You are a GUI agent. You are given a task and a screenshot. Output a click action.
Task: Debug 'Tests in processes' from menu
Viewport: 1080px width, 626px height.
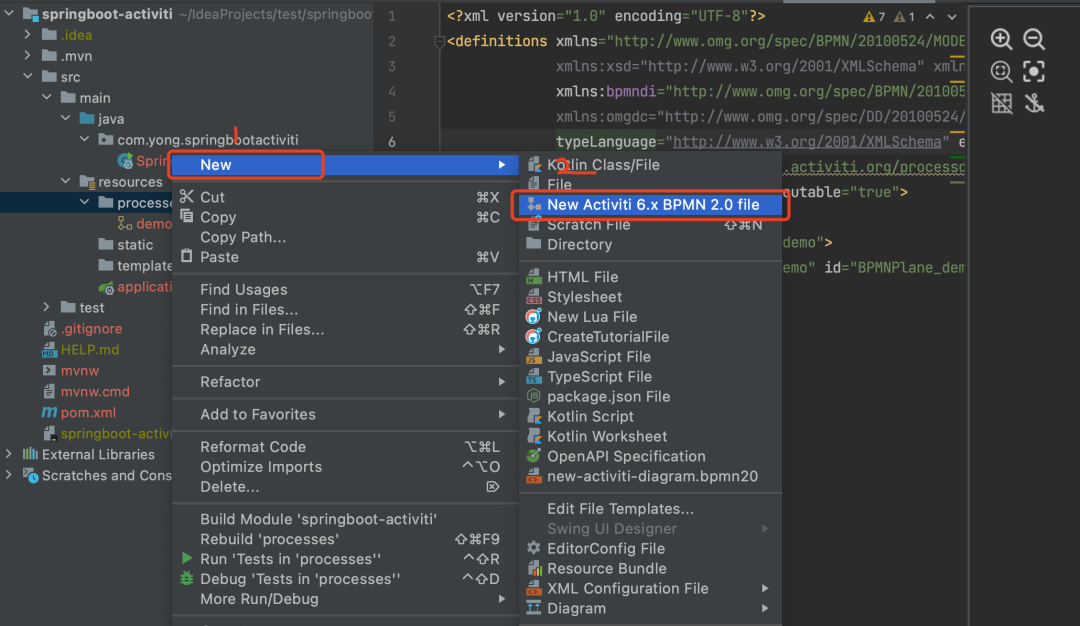click(x=344, y=579)
